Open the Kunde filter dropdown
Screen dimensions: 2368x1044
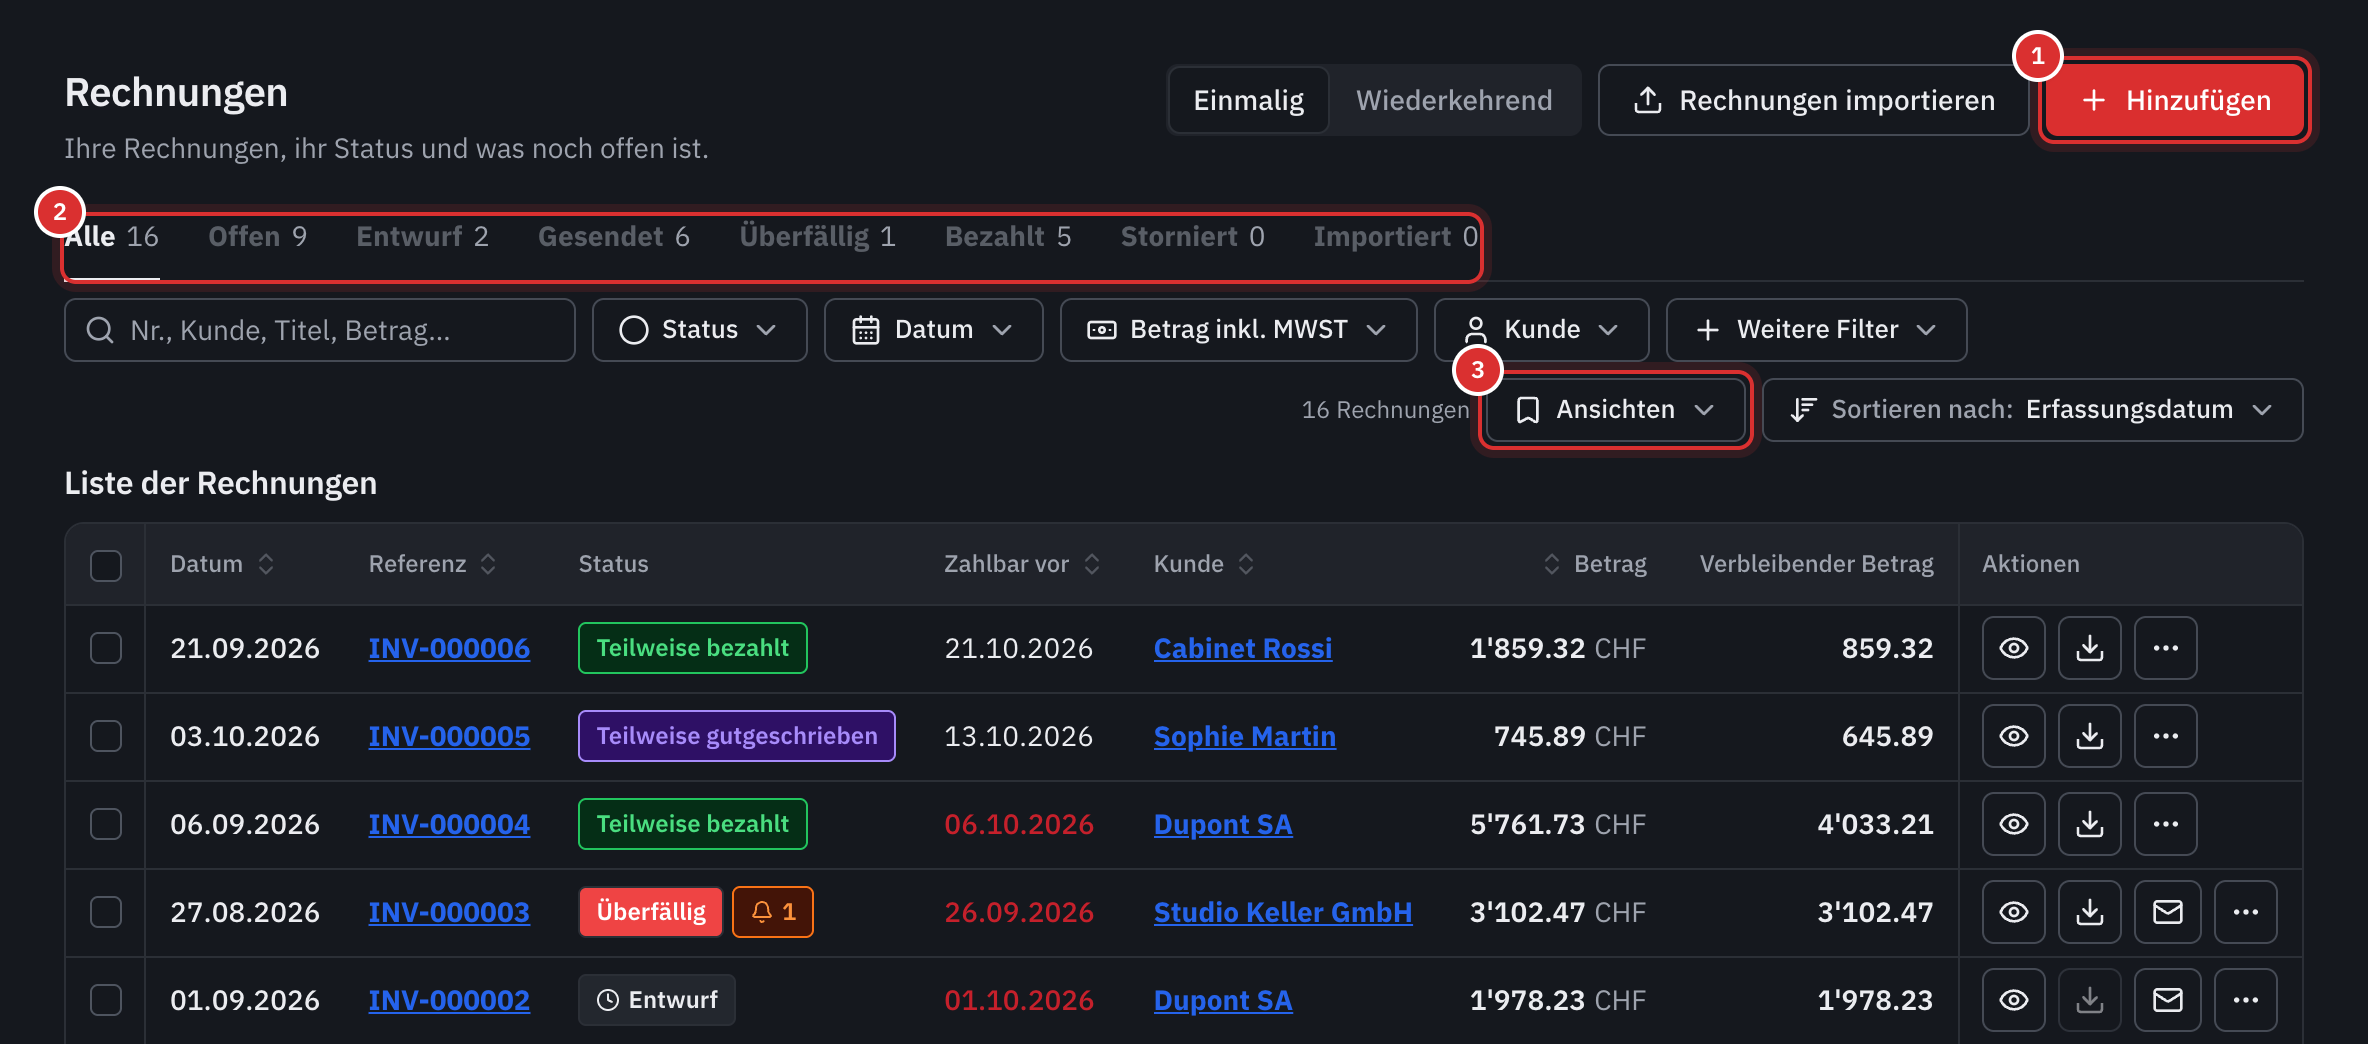(1541, 330)
